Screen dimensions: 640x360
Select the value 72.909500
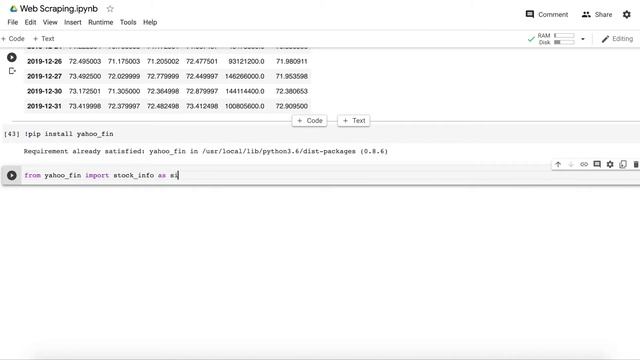(291, 106)
